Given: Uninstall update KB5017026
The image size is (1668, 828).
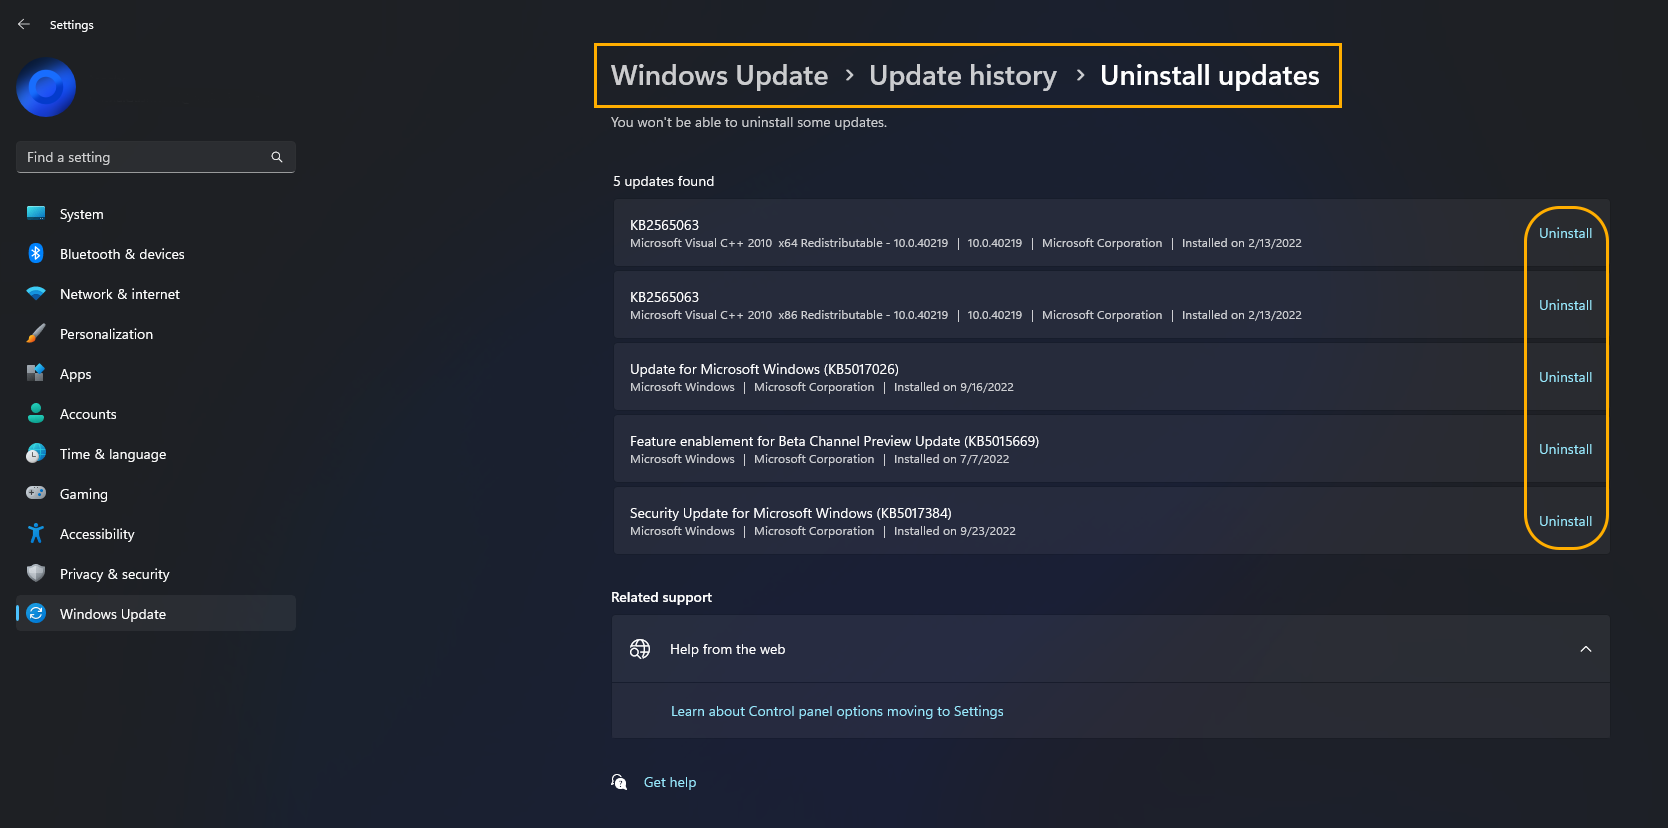Looking at the screenshot, I should tap(1565, 377).
